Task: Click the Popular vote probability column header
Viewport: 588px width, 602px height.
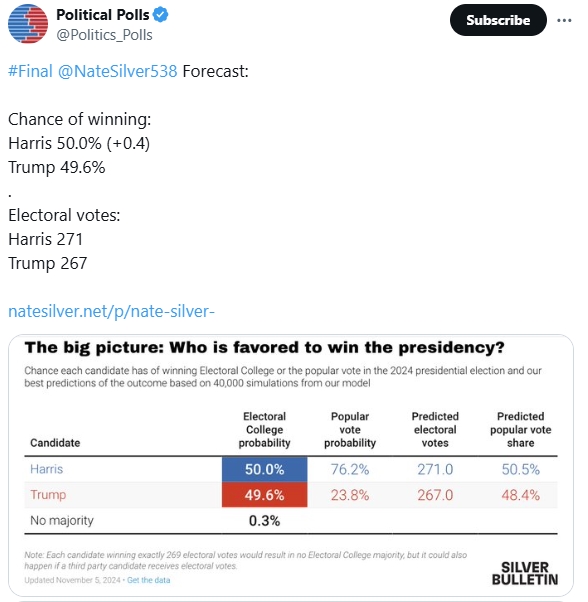Action: coord(350,430)
